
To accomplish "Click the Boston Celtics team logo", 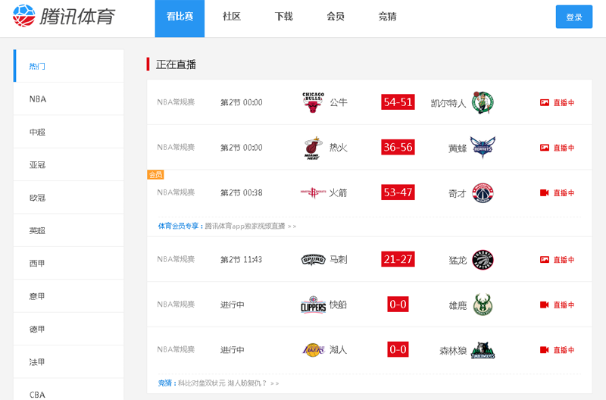I will point(482,102).
